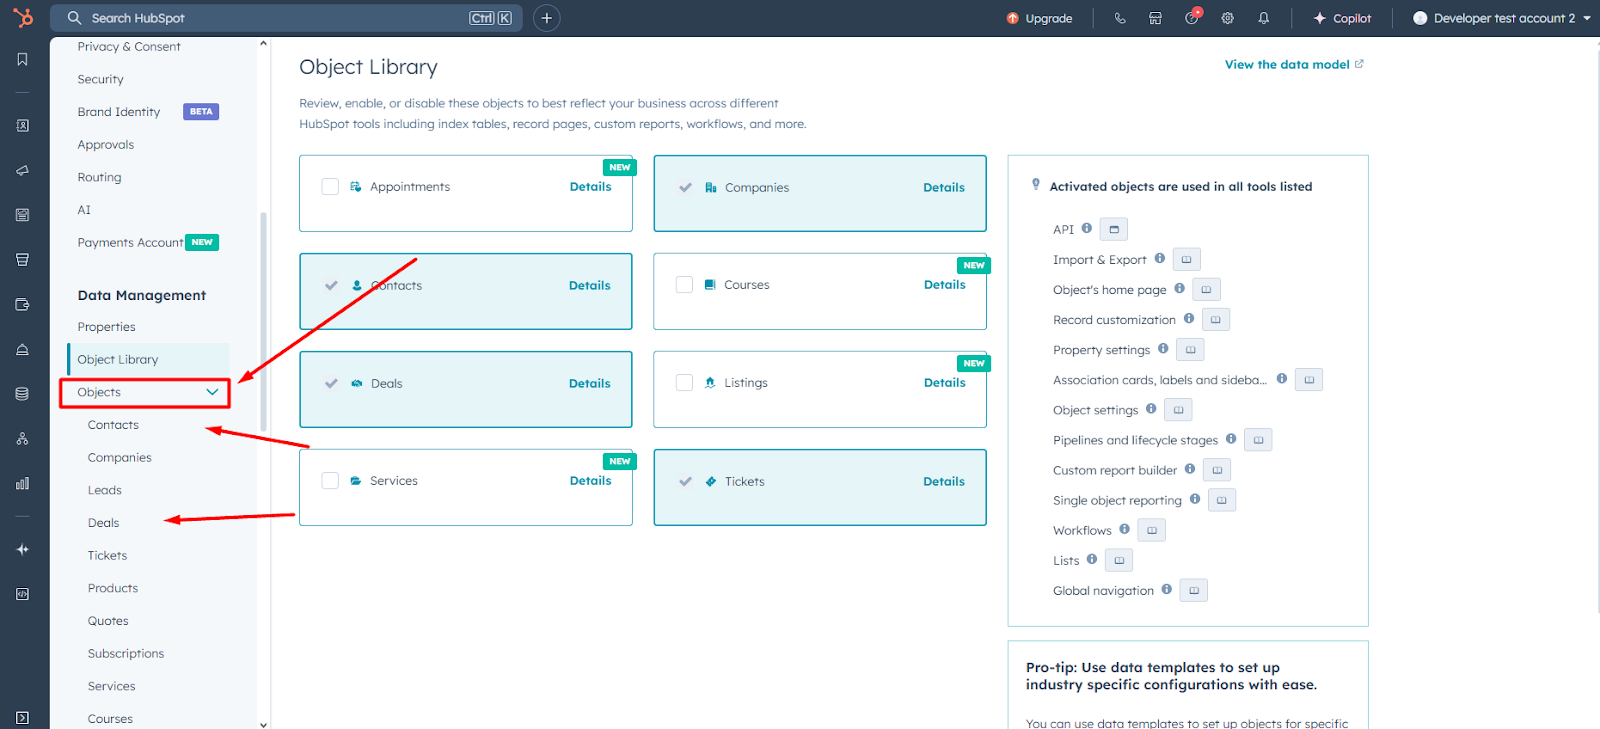The height and width of the screenshot is (729, 1600).
Task: Select Tickets in the Objects submenu
Action: [108, 556]
